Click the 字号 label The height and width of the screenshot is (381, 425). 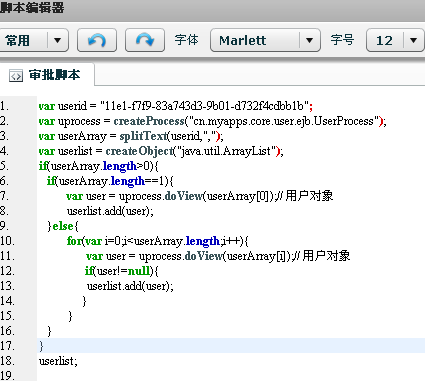pyautogui.click(x=342, y=40)
